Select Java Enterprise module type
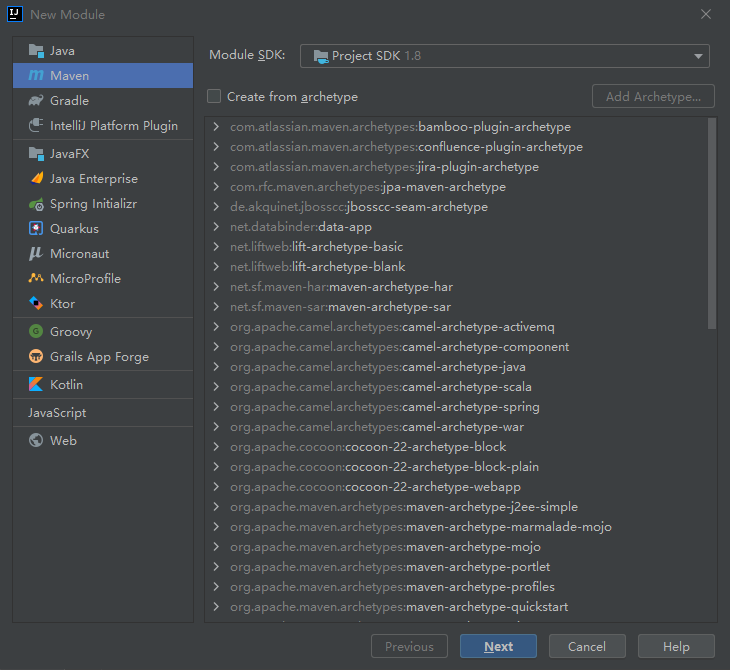The height and width of the screenshot is (670, 730). [x=94, y=179]
